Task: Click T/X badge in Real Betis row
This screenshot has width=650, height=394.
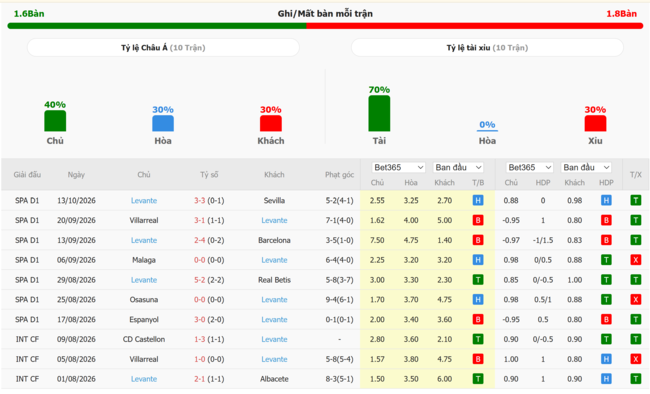Action: click(x=635, y=280)
